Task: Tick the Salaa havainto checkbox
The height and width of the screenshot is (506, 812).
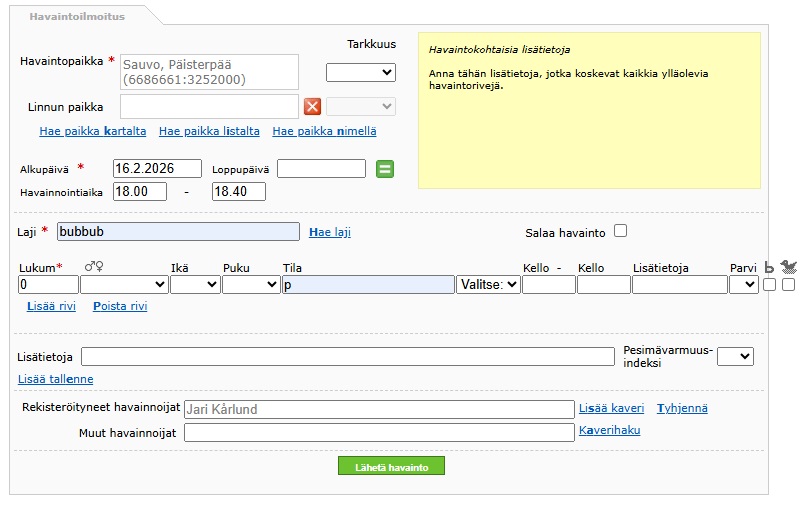Action: pyautogui.click(x=620, y=231)
